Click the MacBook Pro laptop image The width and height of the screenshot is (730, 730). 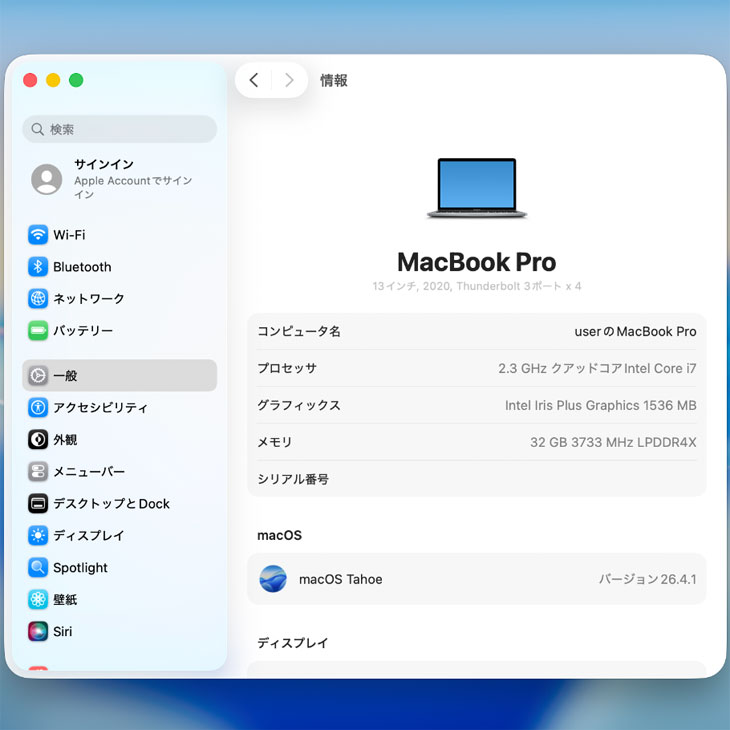[476, 188]
